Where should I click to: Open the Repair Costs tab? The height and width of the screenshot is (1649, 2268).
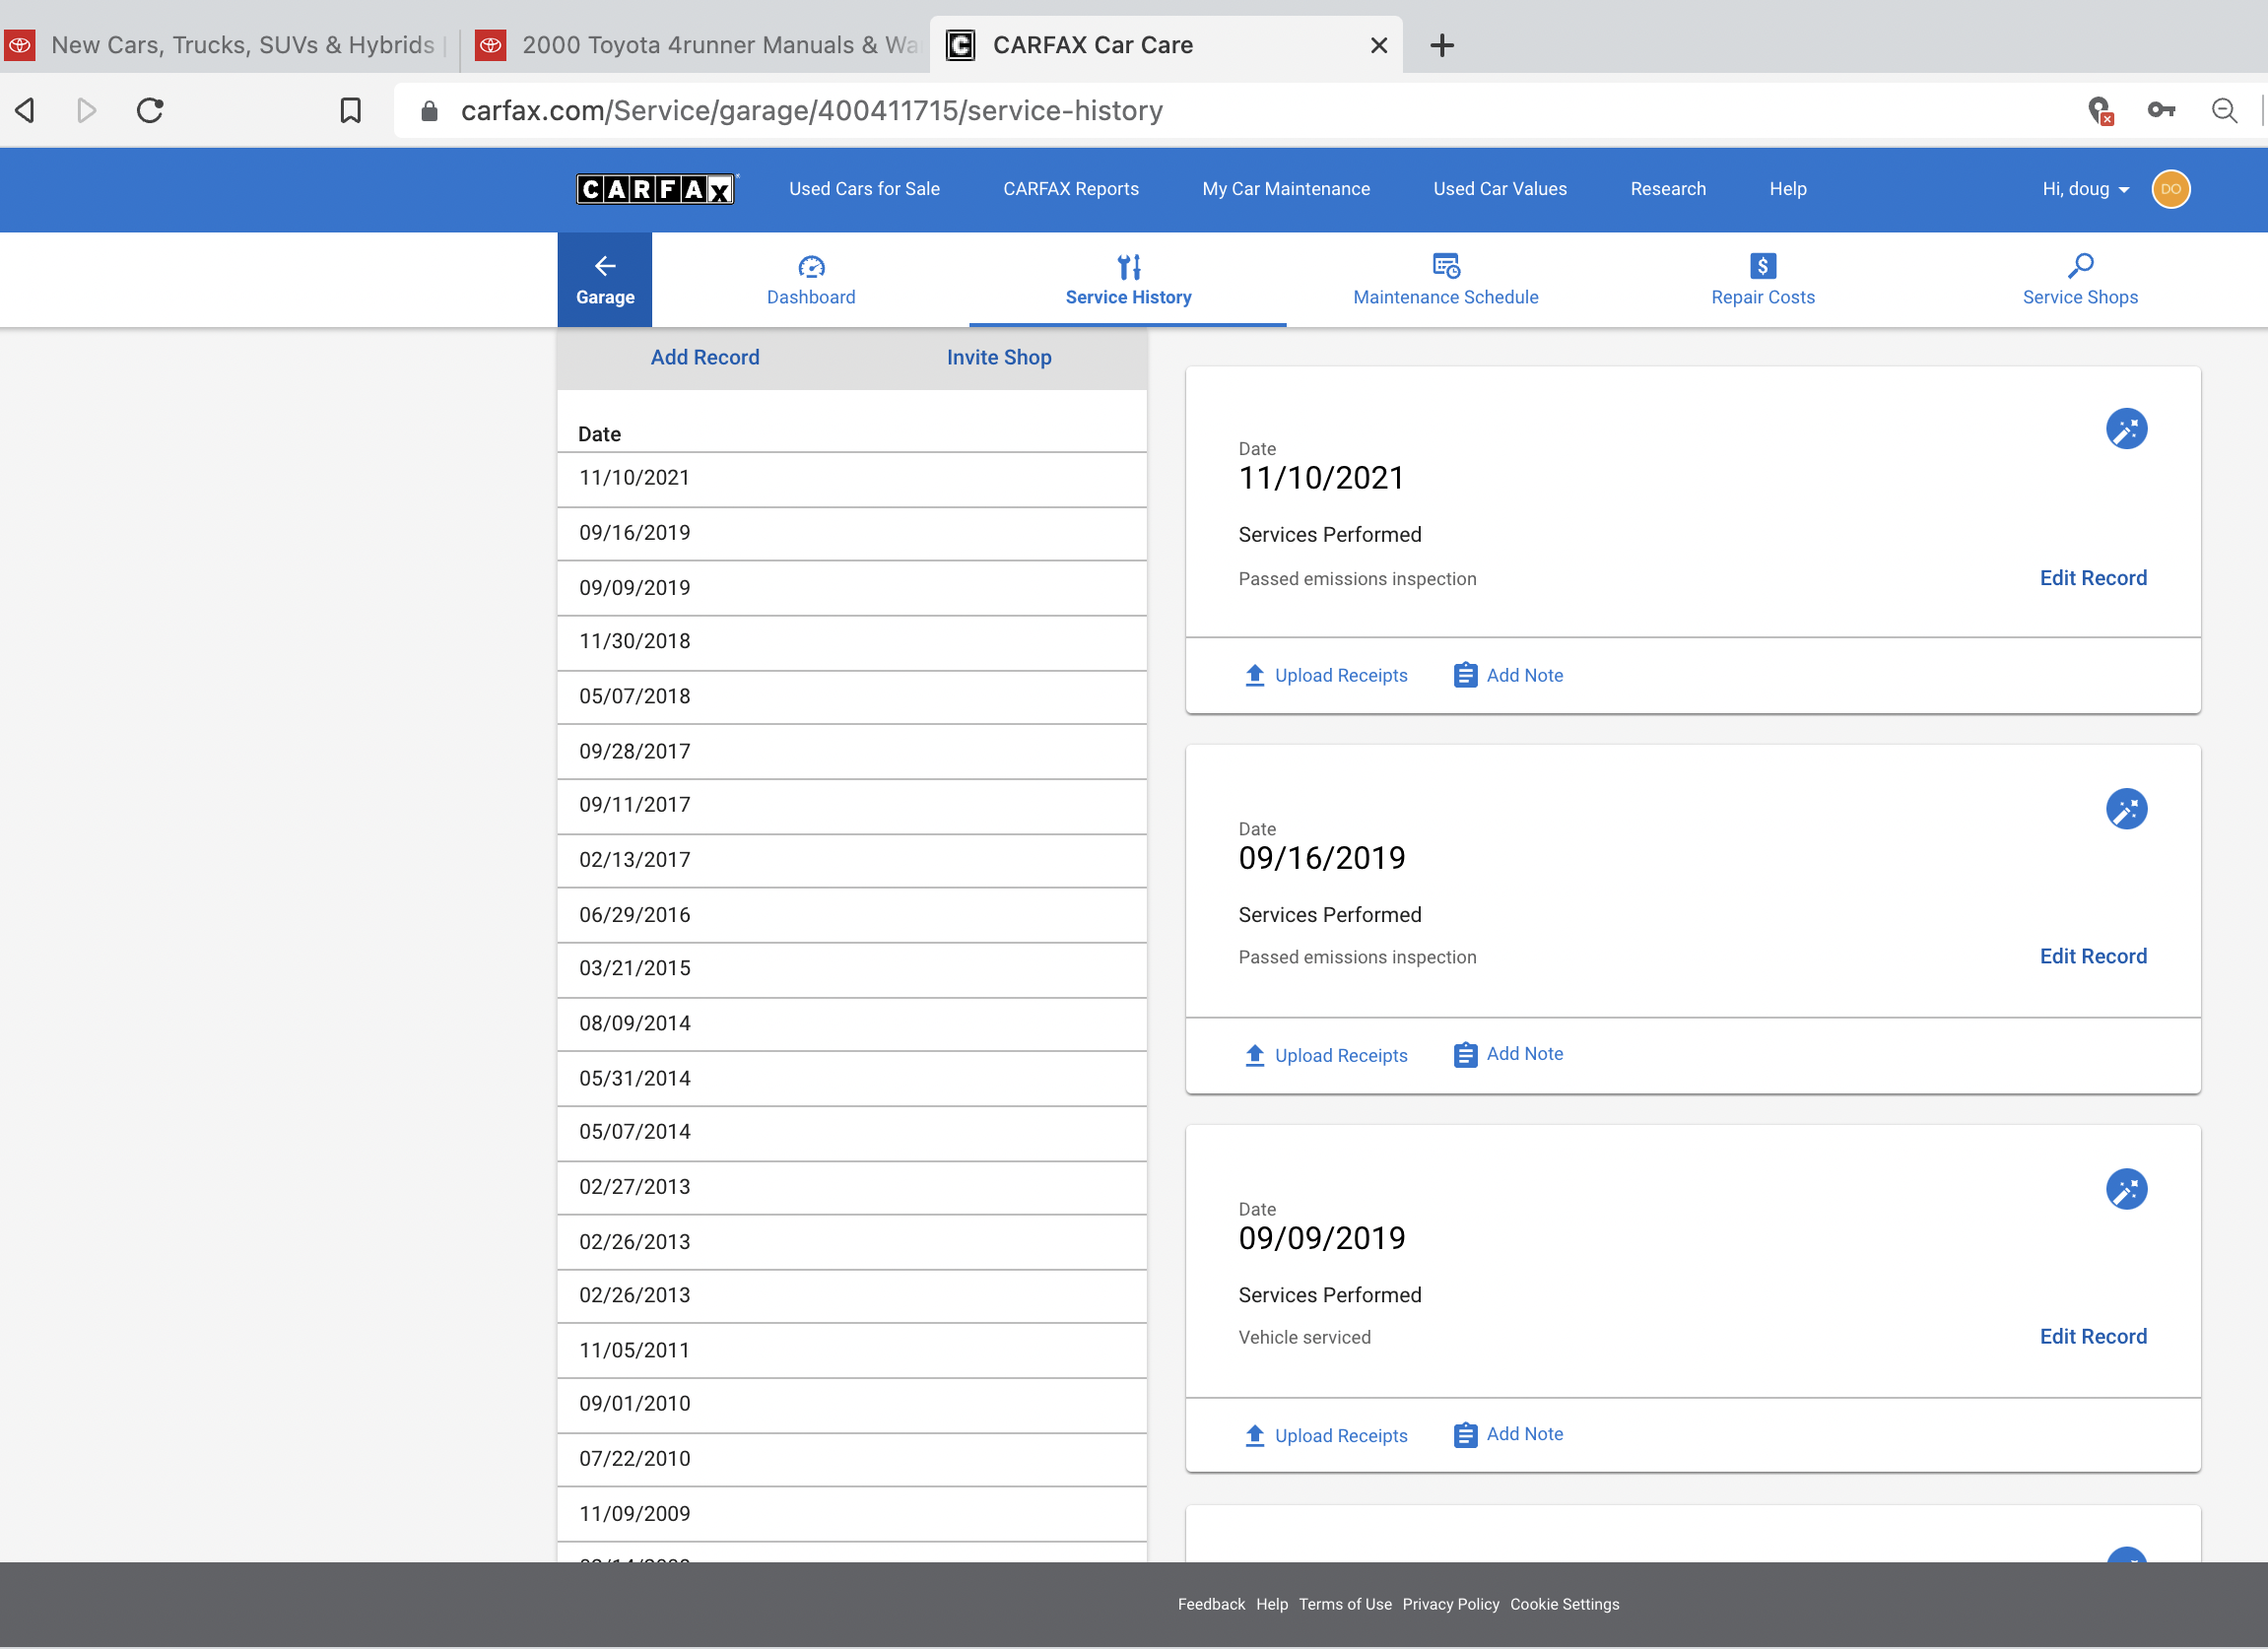pyautogui.click(x=1762, y=280)
